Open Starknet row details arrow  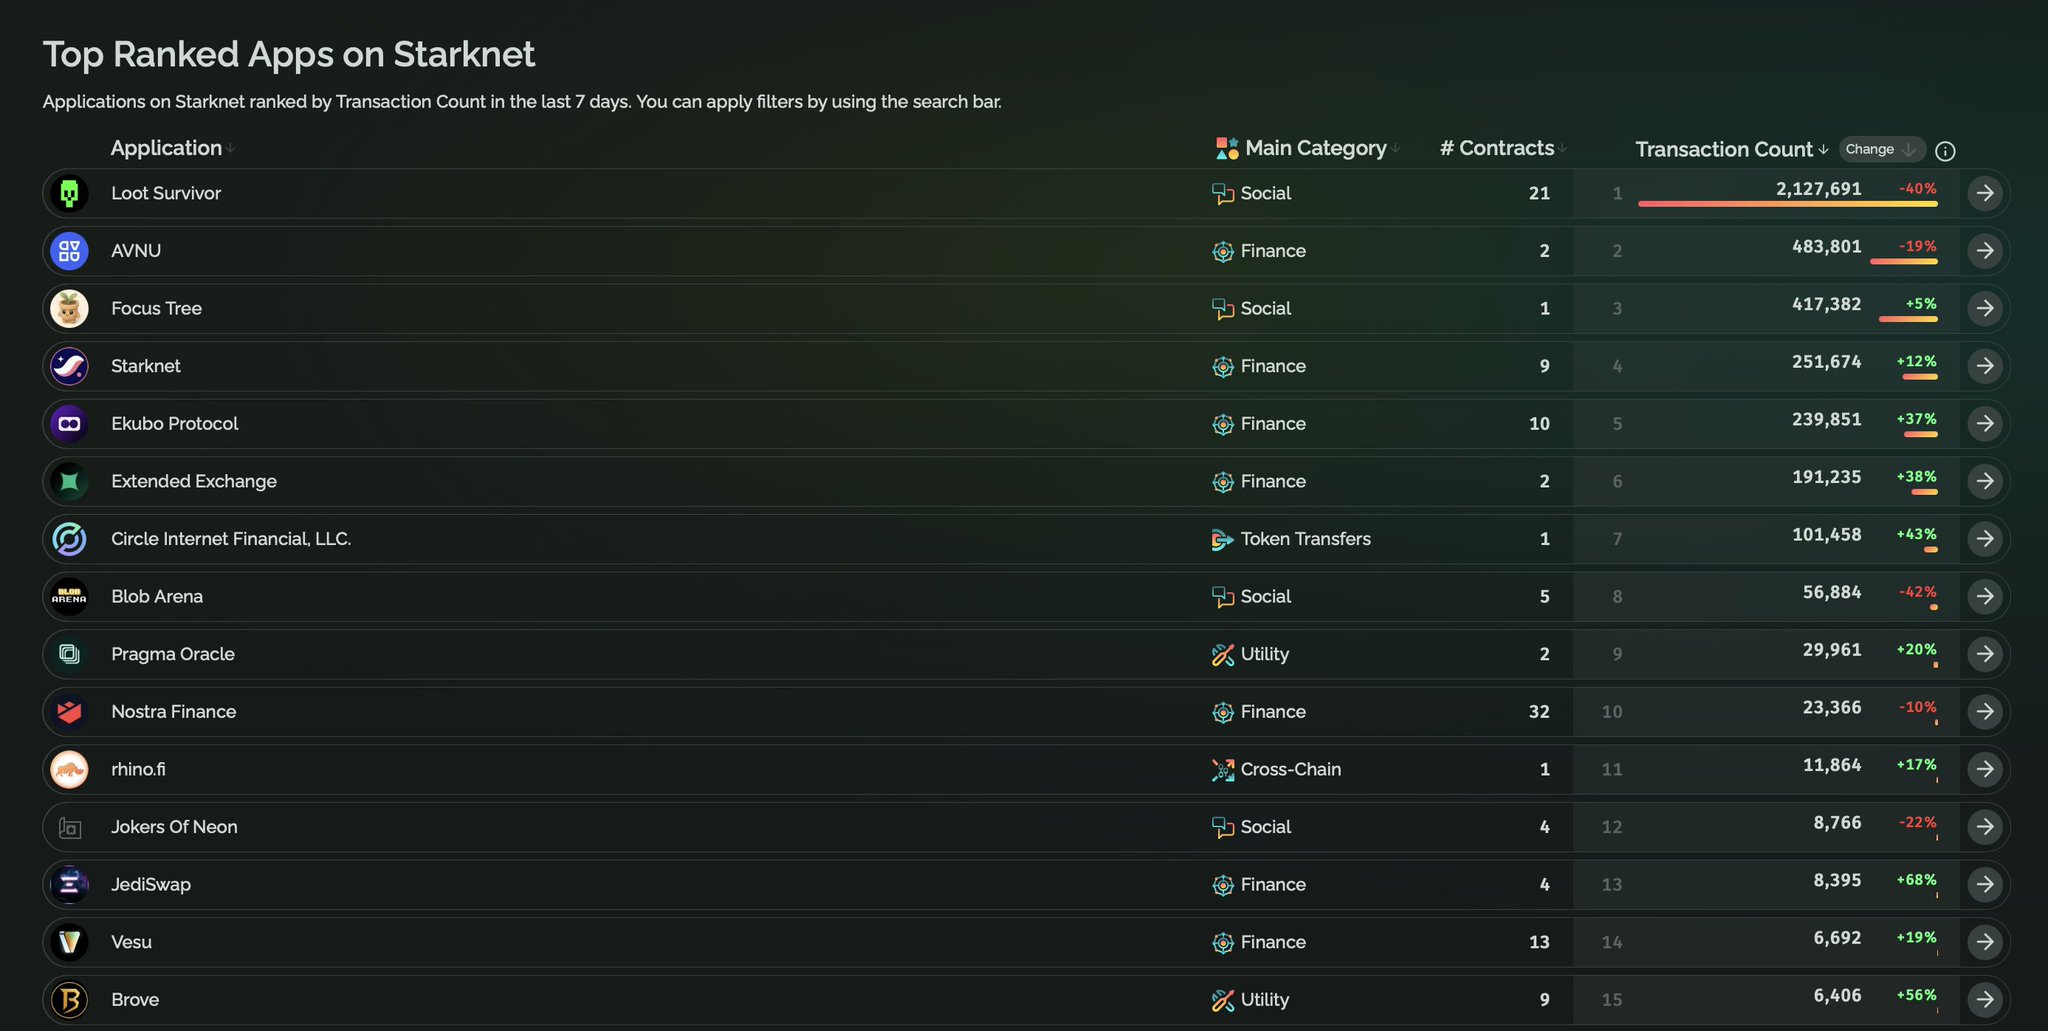point(1984,366)
